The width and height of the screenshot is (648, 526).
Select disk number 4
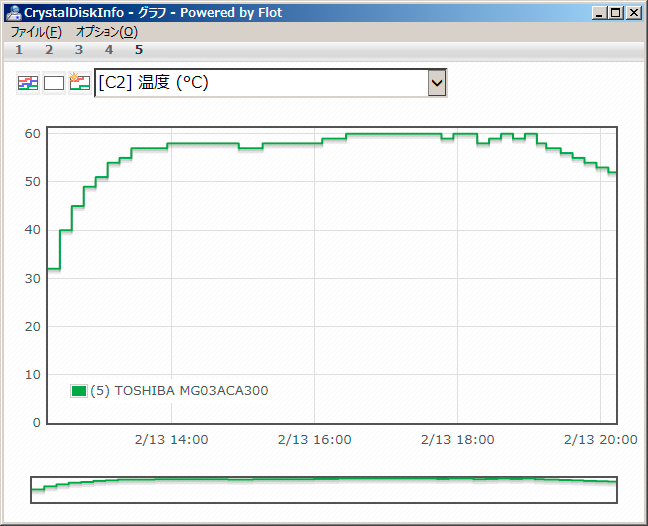(x=109, y=50)
